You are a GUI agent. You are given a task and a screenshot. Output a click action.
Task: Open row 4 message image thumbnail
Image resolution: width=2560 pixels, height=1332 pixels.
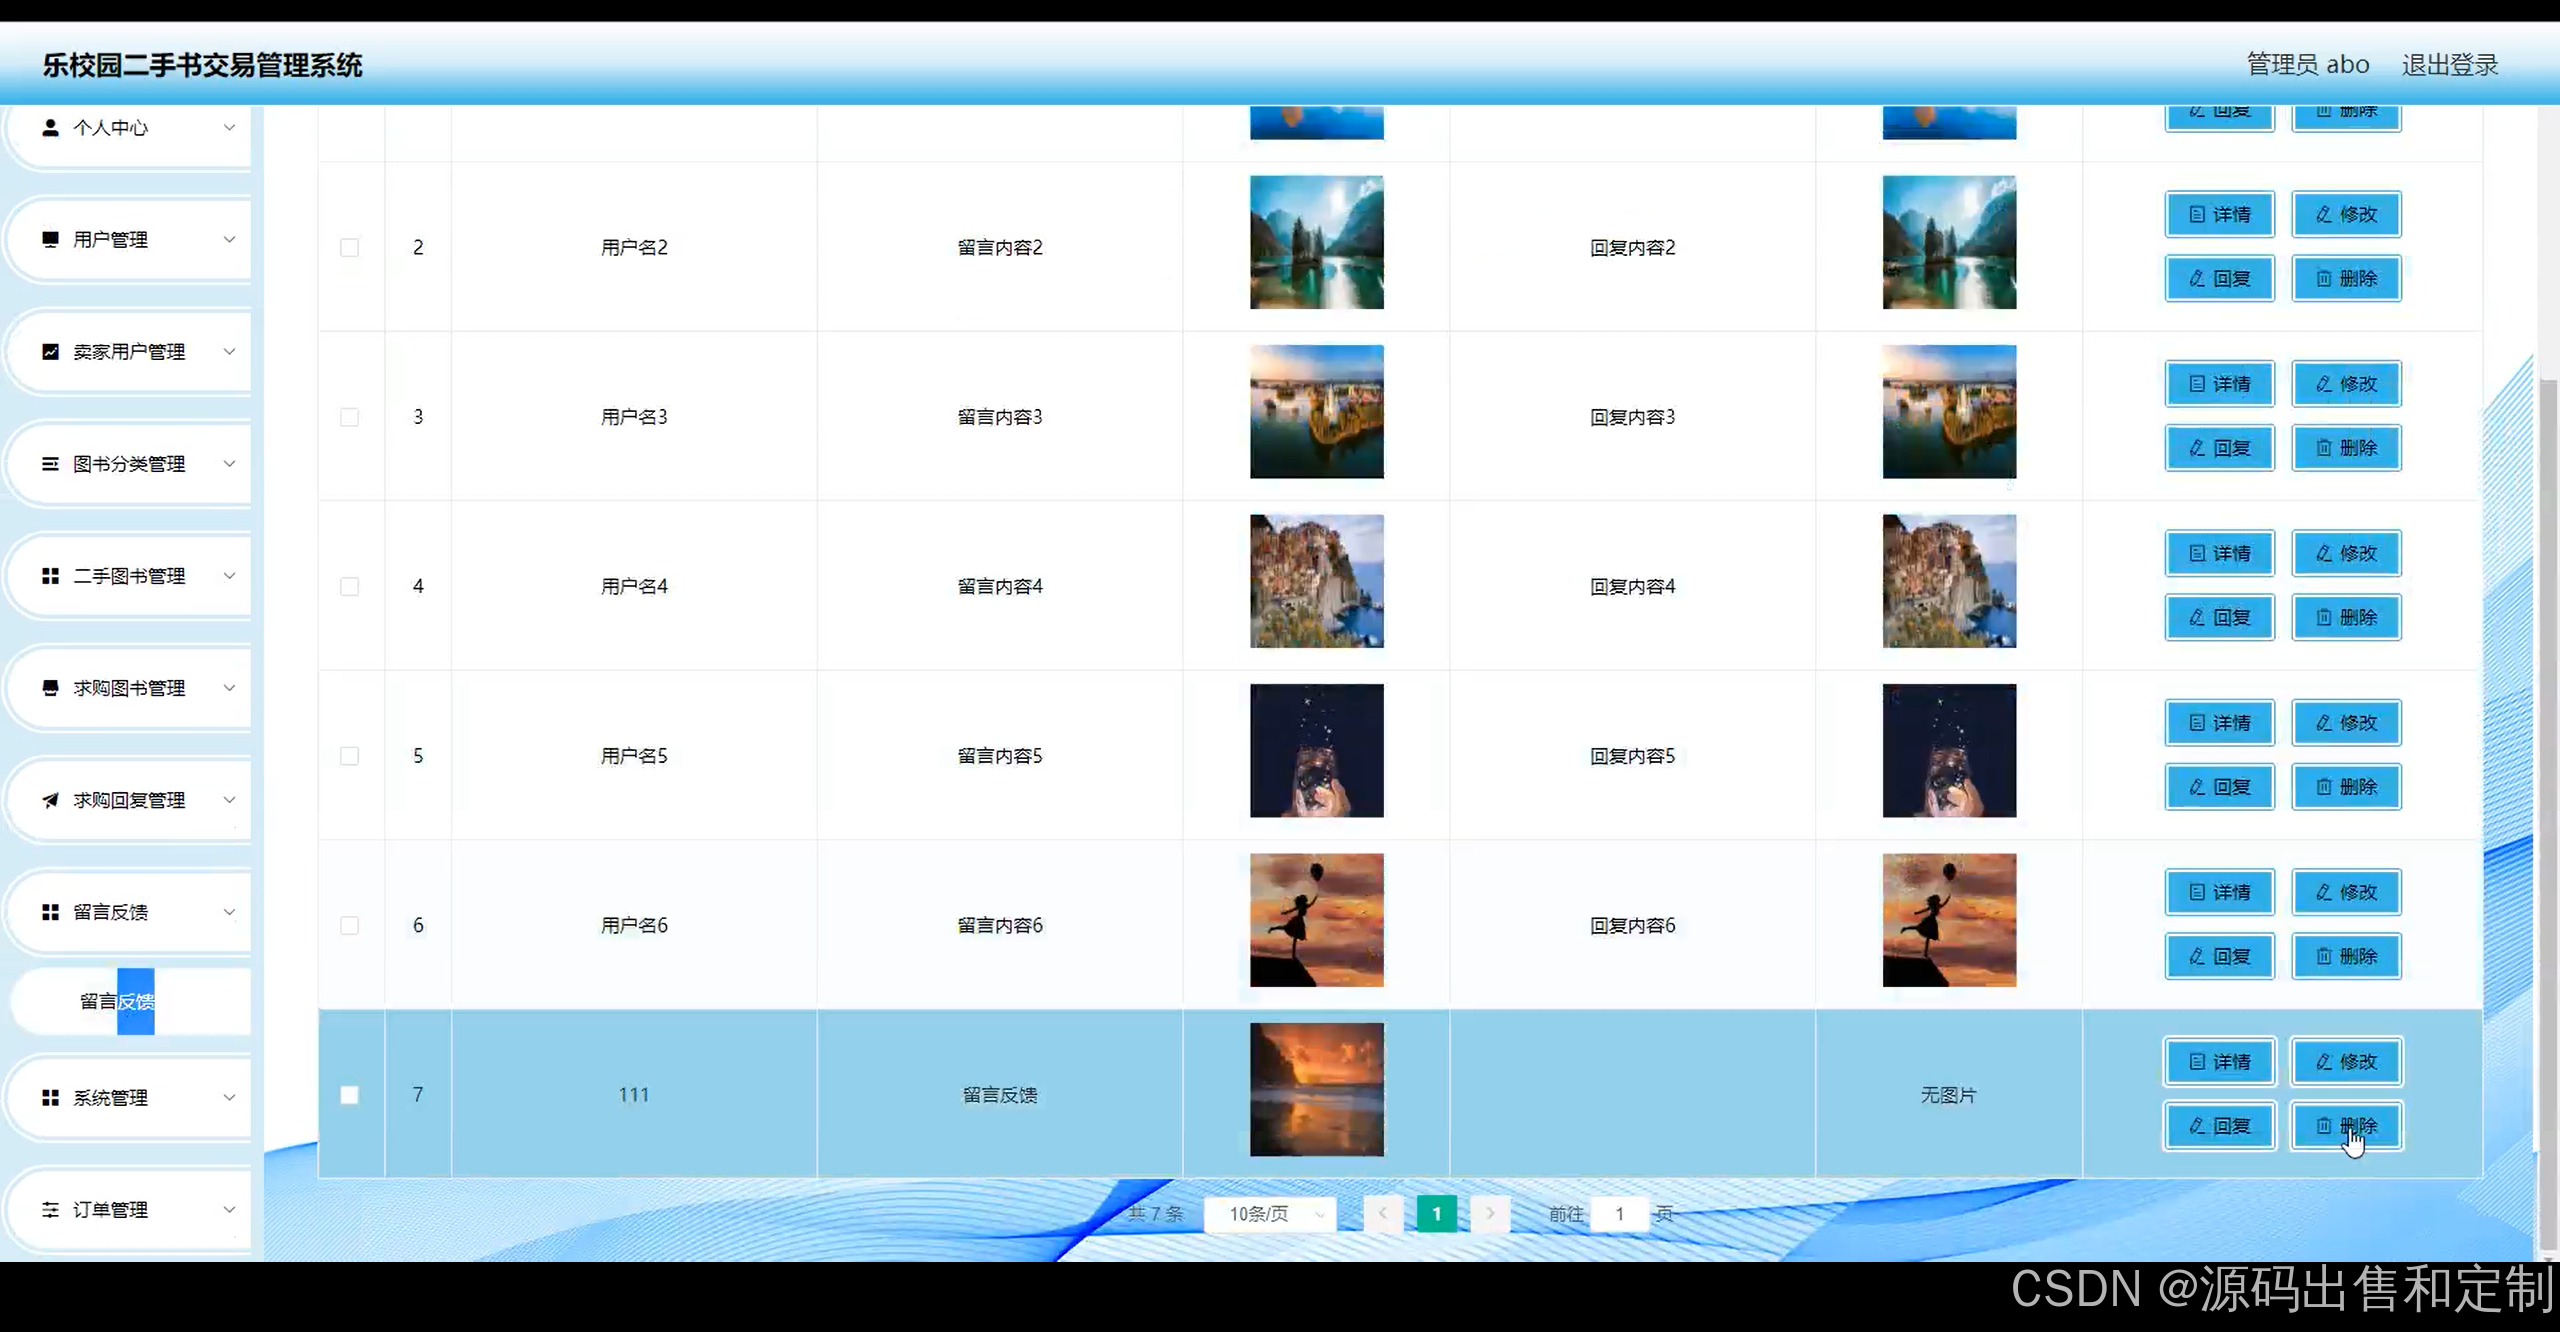coord(1316,581)
